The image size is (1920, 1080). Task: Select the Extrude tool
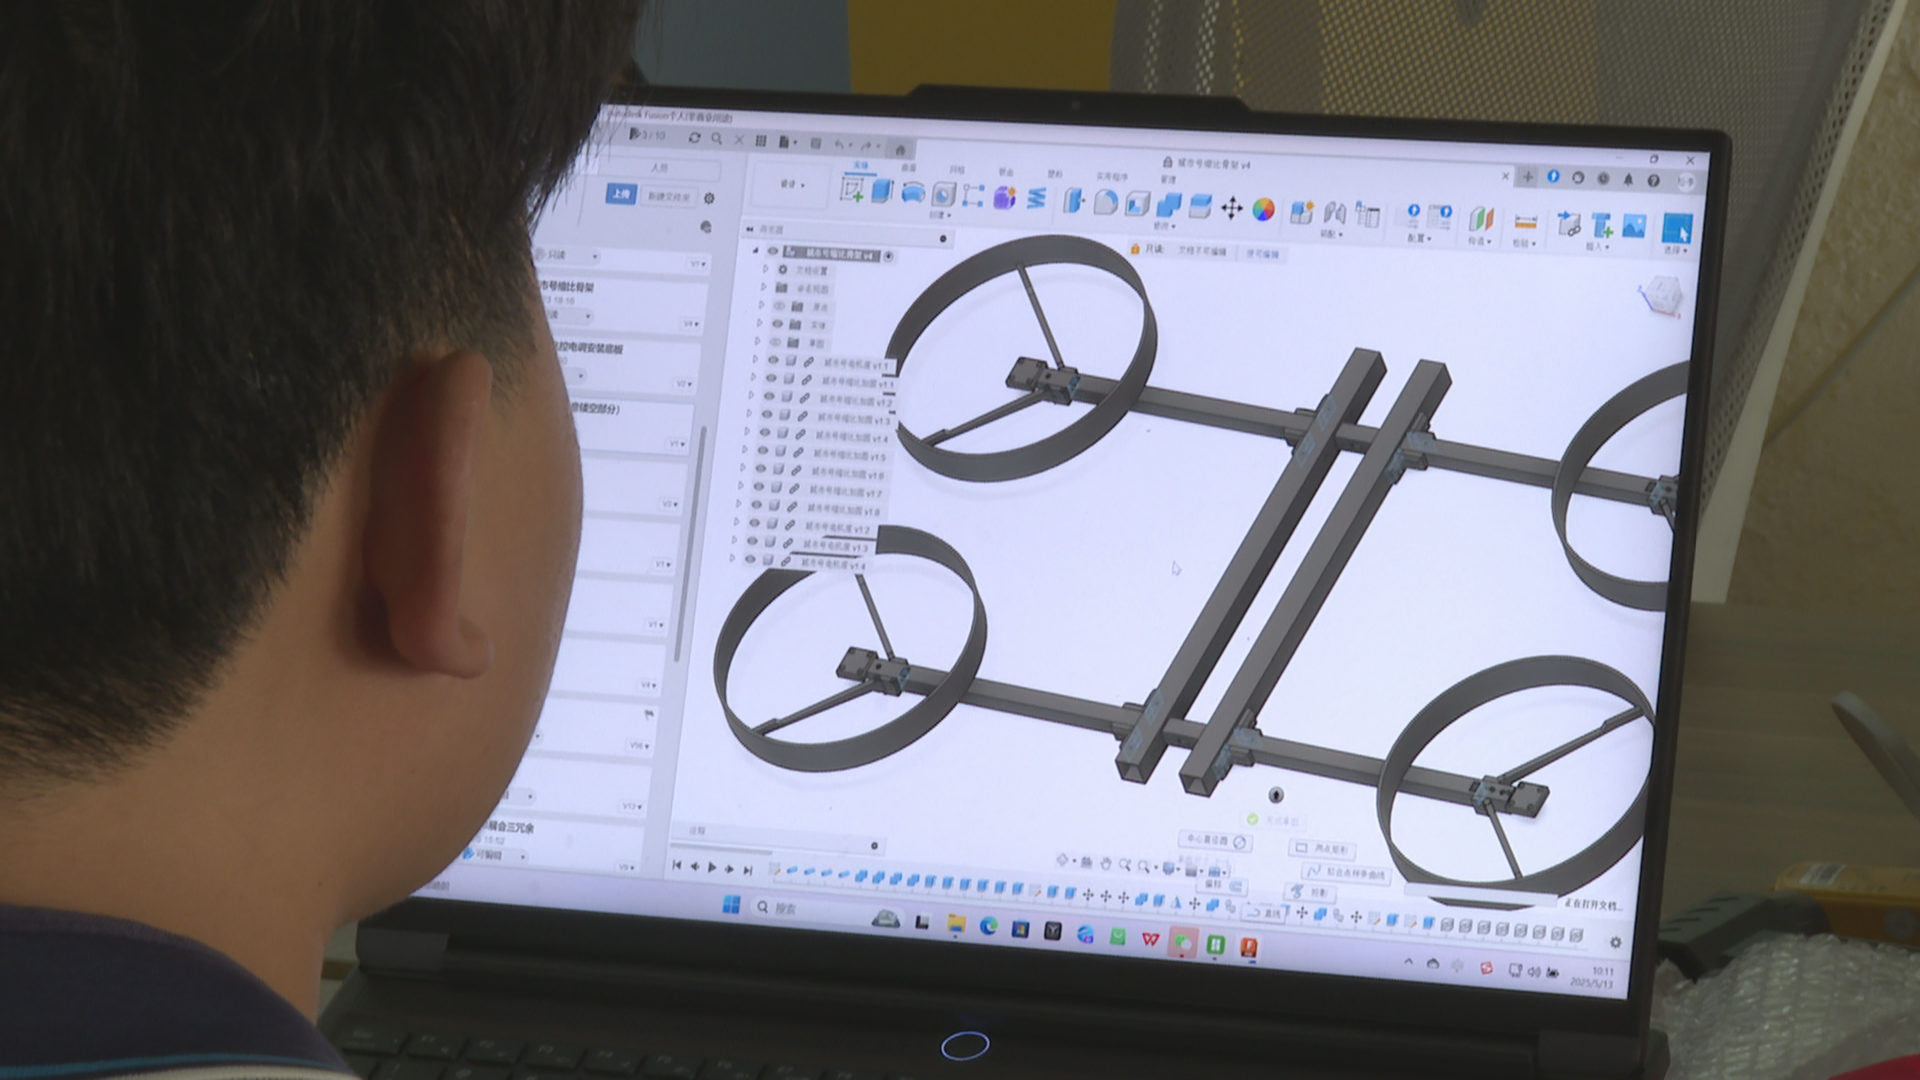coord(882,190)
